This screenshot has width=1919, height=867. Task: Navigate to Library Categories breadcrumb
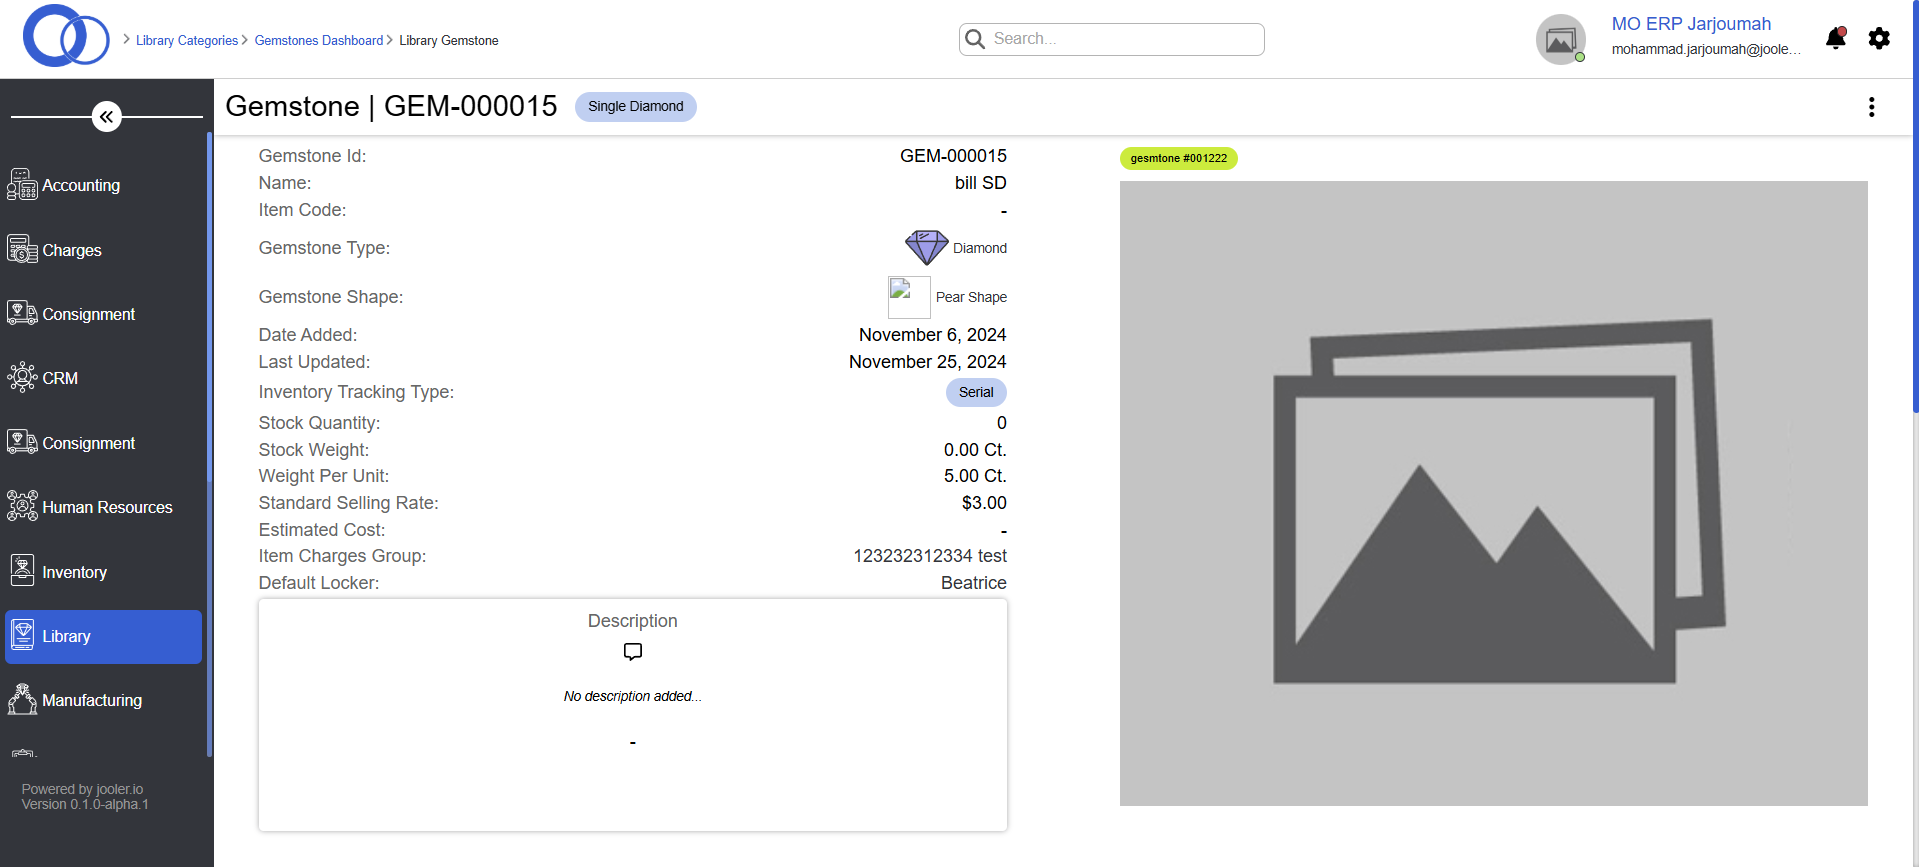click(187, 41)
